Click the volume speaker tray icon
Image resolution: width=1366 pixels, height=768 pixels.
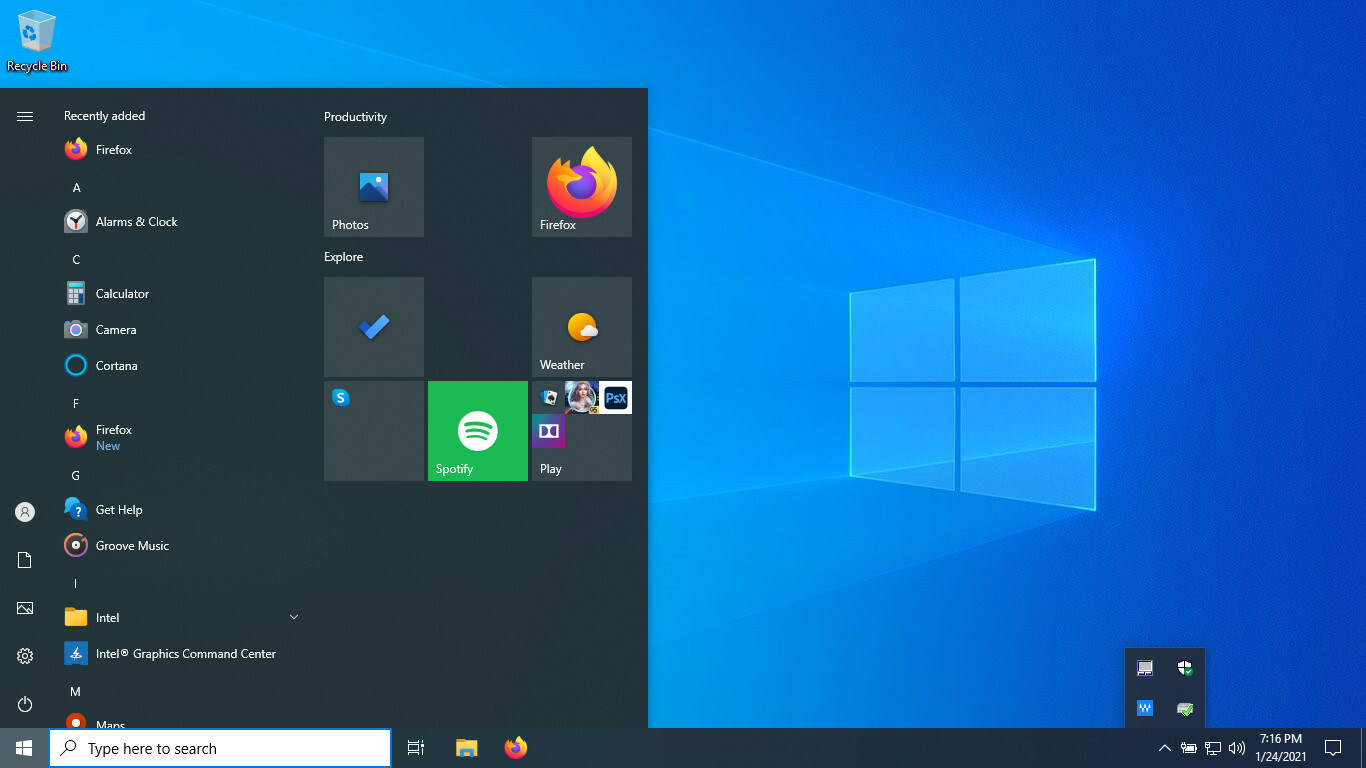point(1237,748)
